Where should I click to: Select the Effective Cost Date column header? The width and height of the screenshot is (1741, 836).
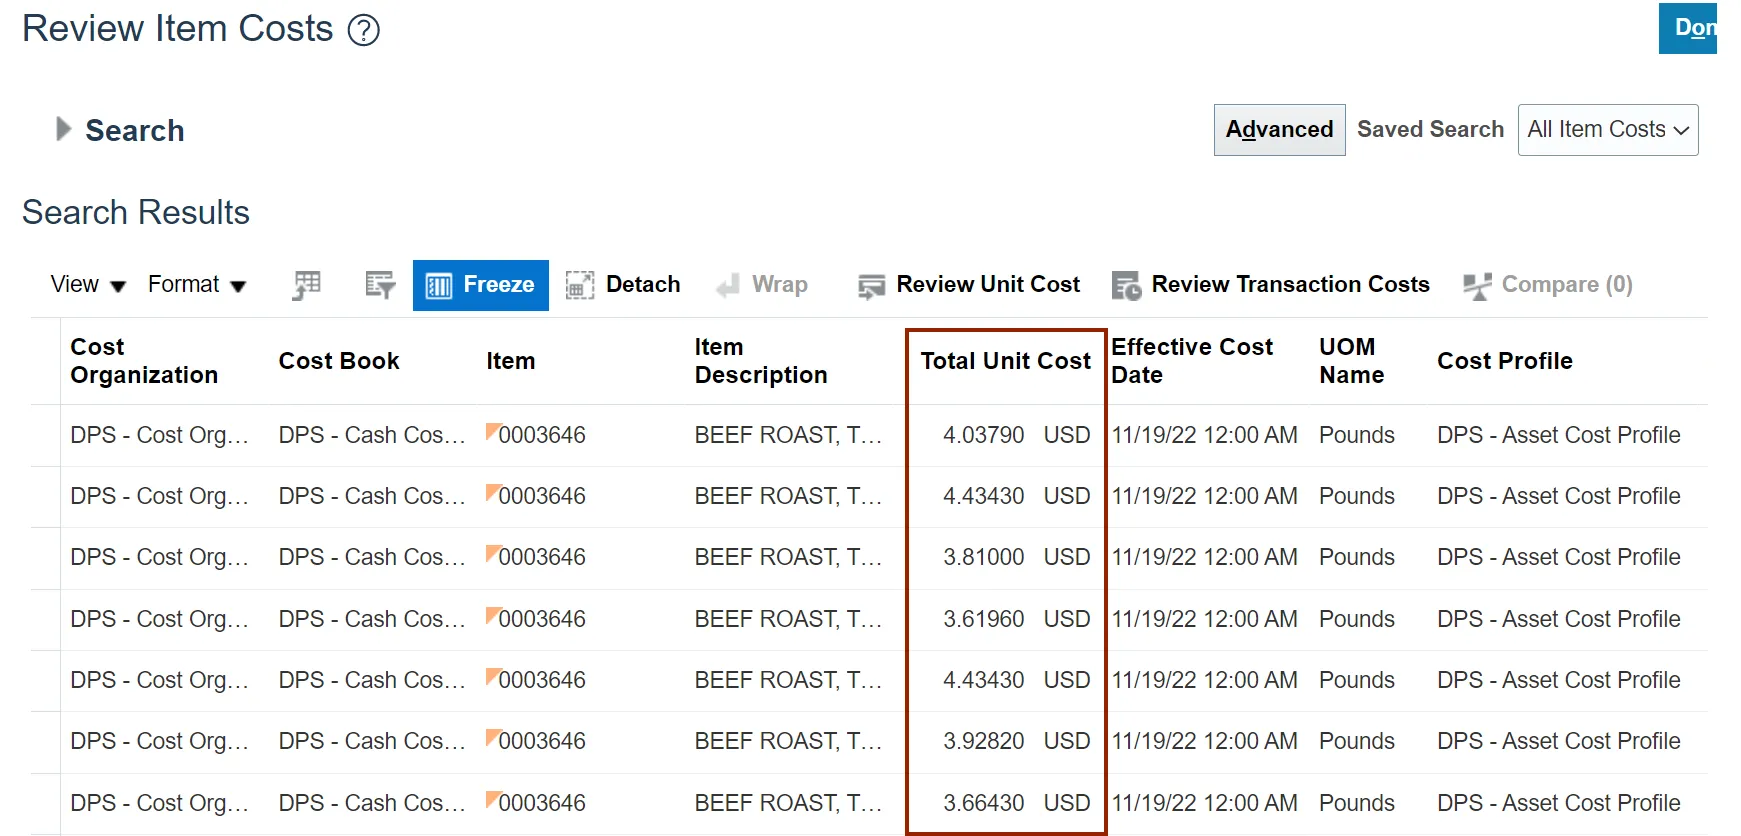point(1192,361)
